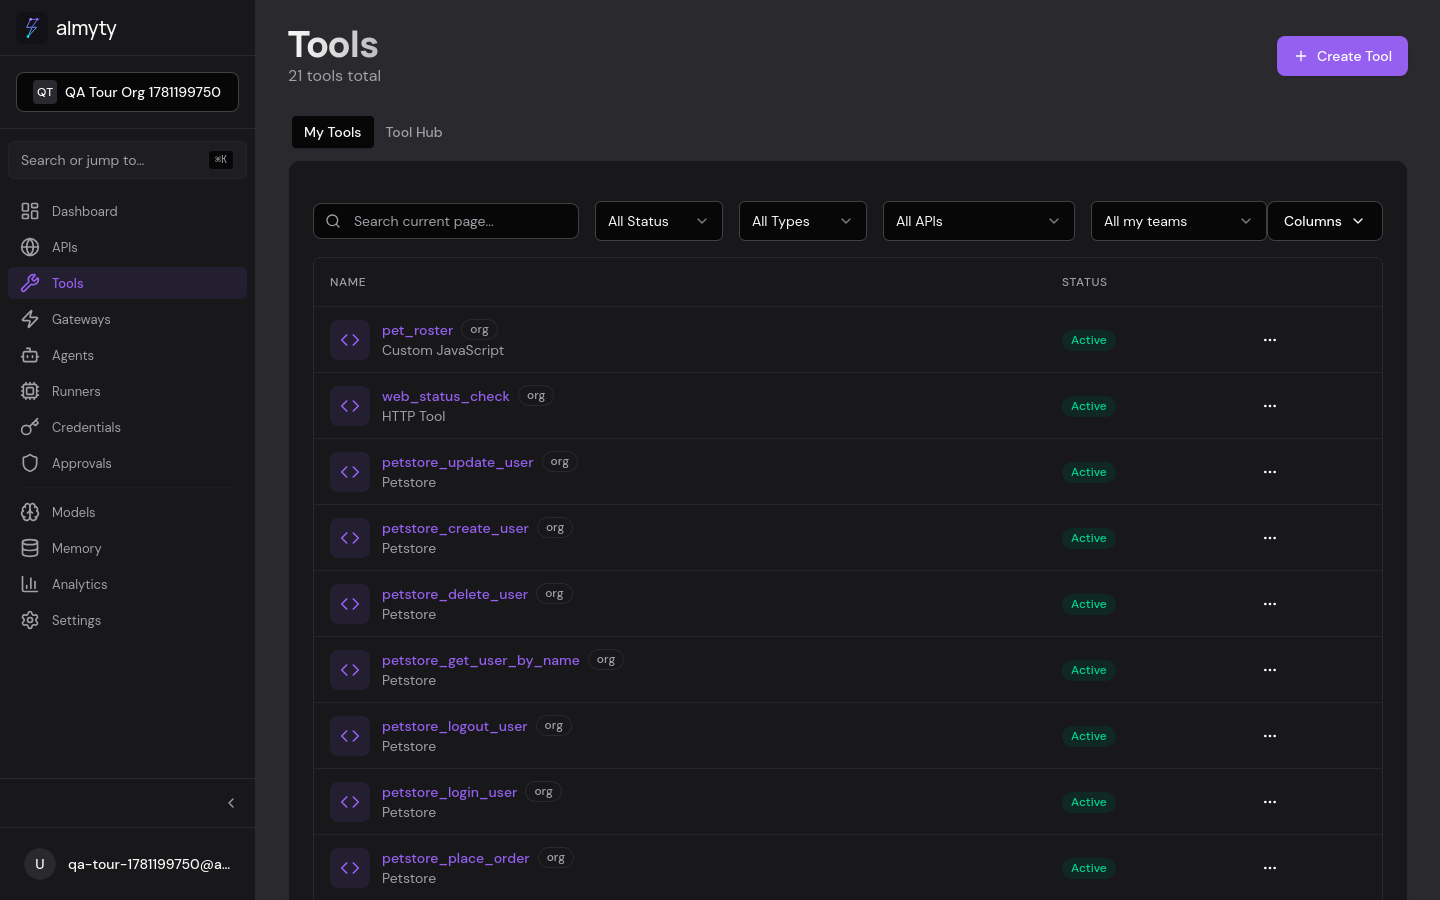
Task: Switch to the My Tools tab
Action: (332, 132)
